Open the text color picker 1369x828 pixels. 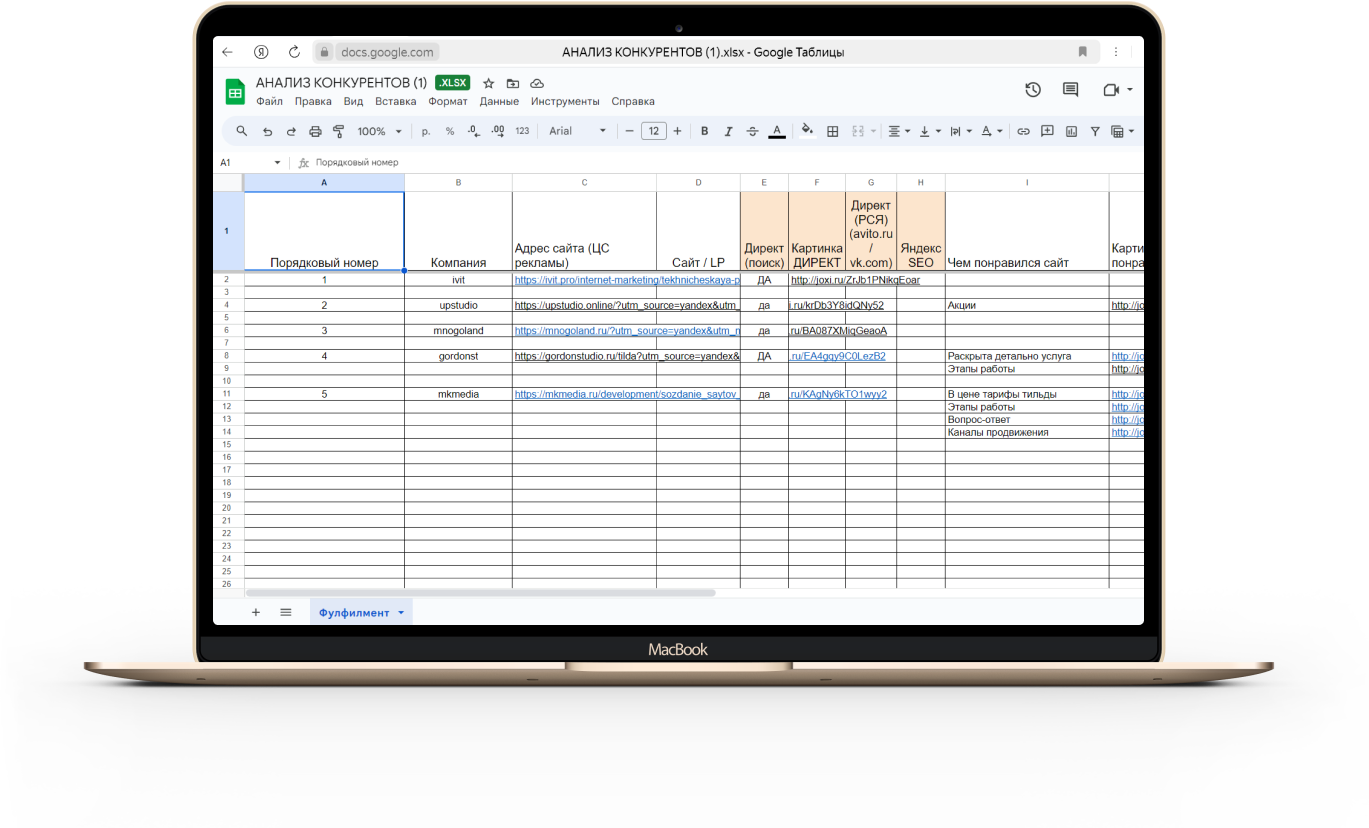pos(777,131)
